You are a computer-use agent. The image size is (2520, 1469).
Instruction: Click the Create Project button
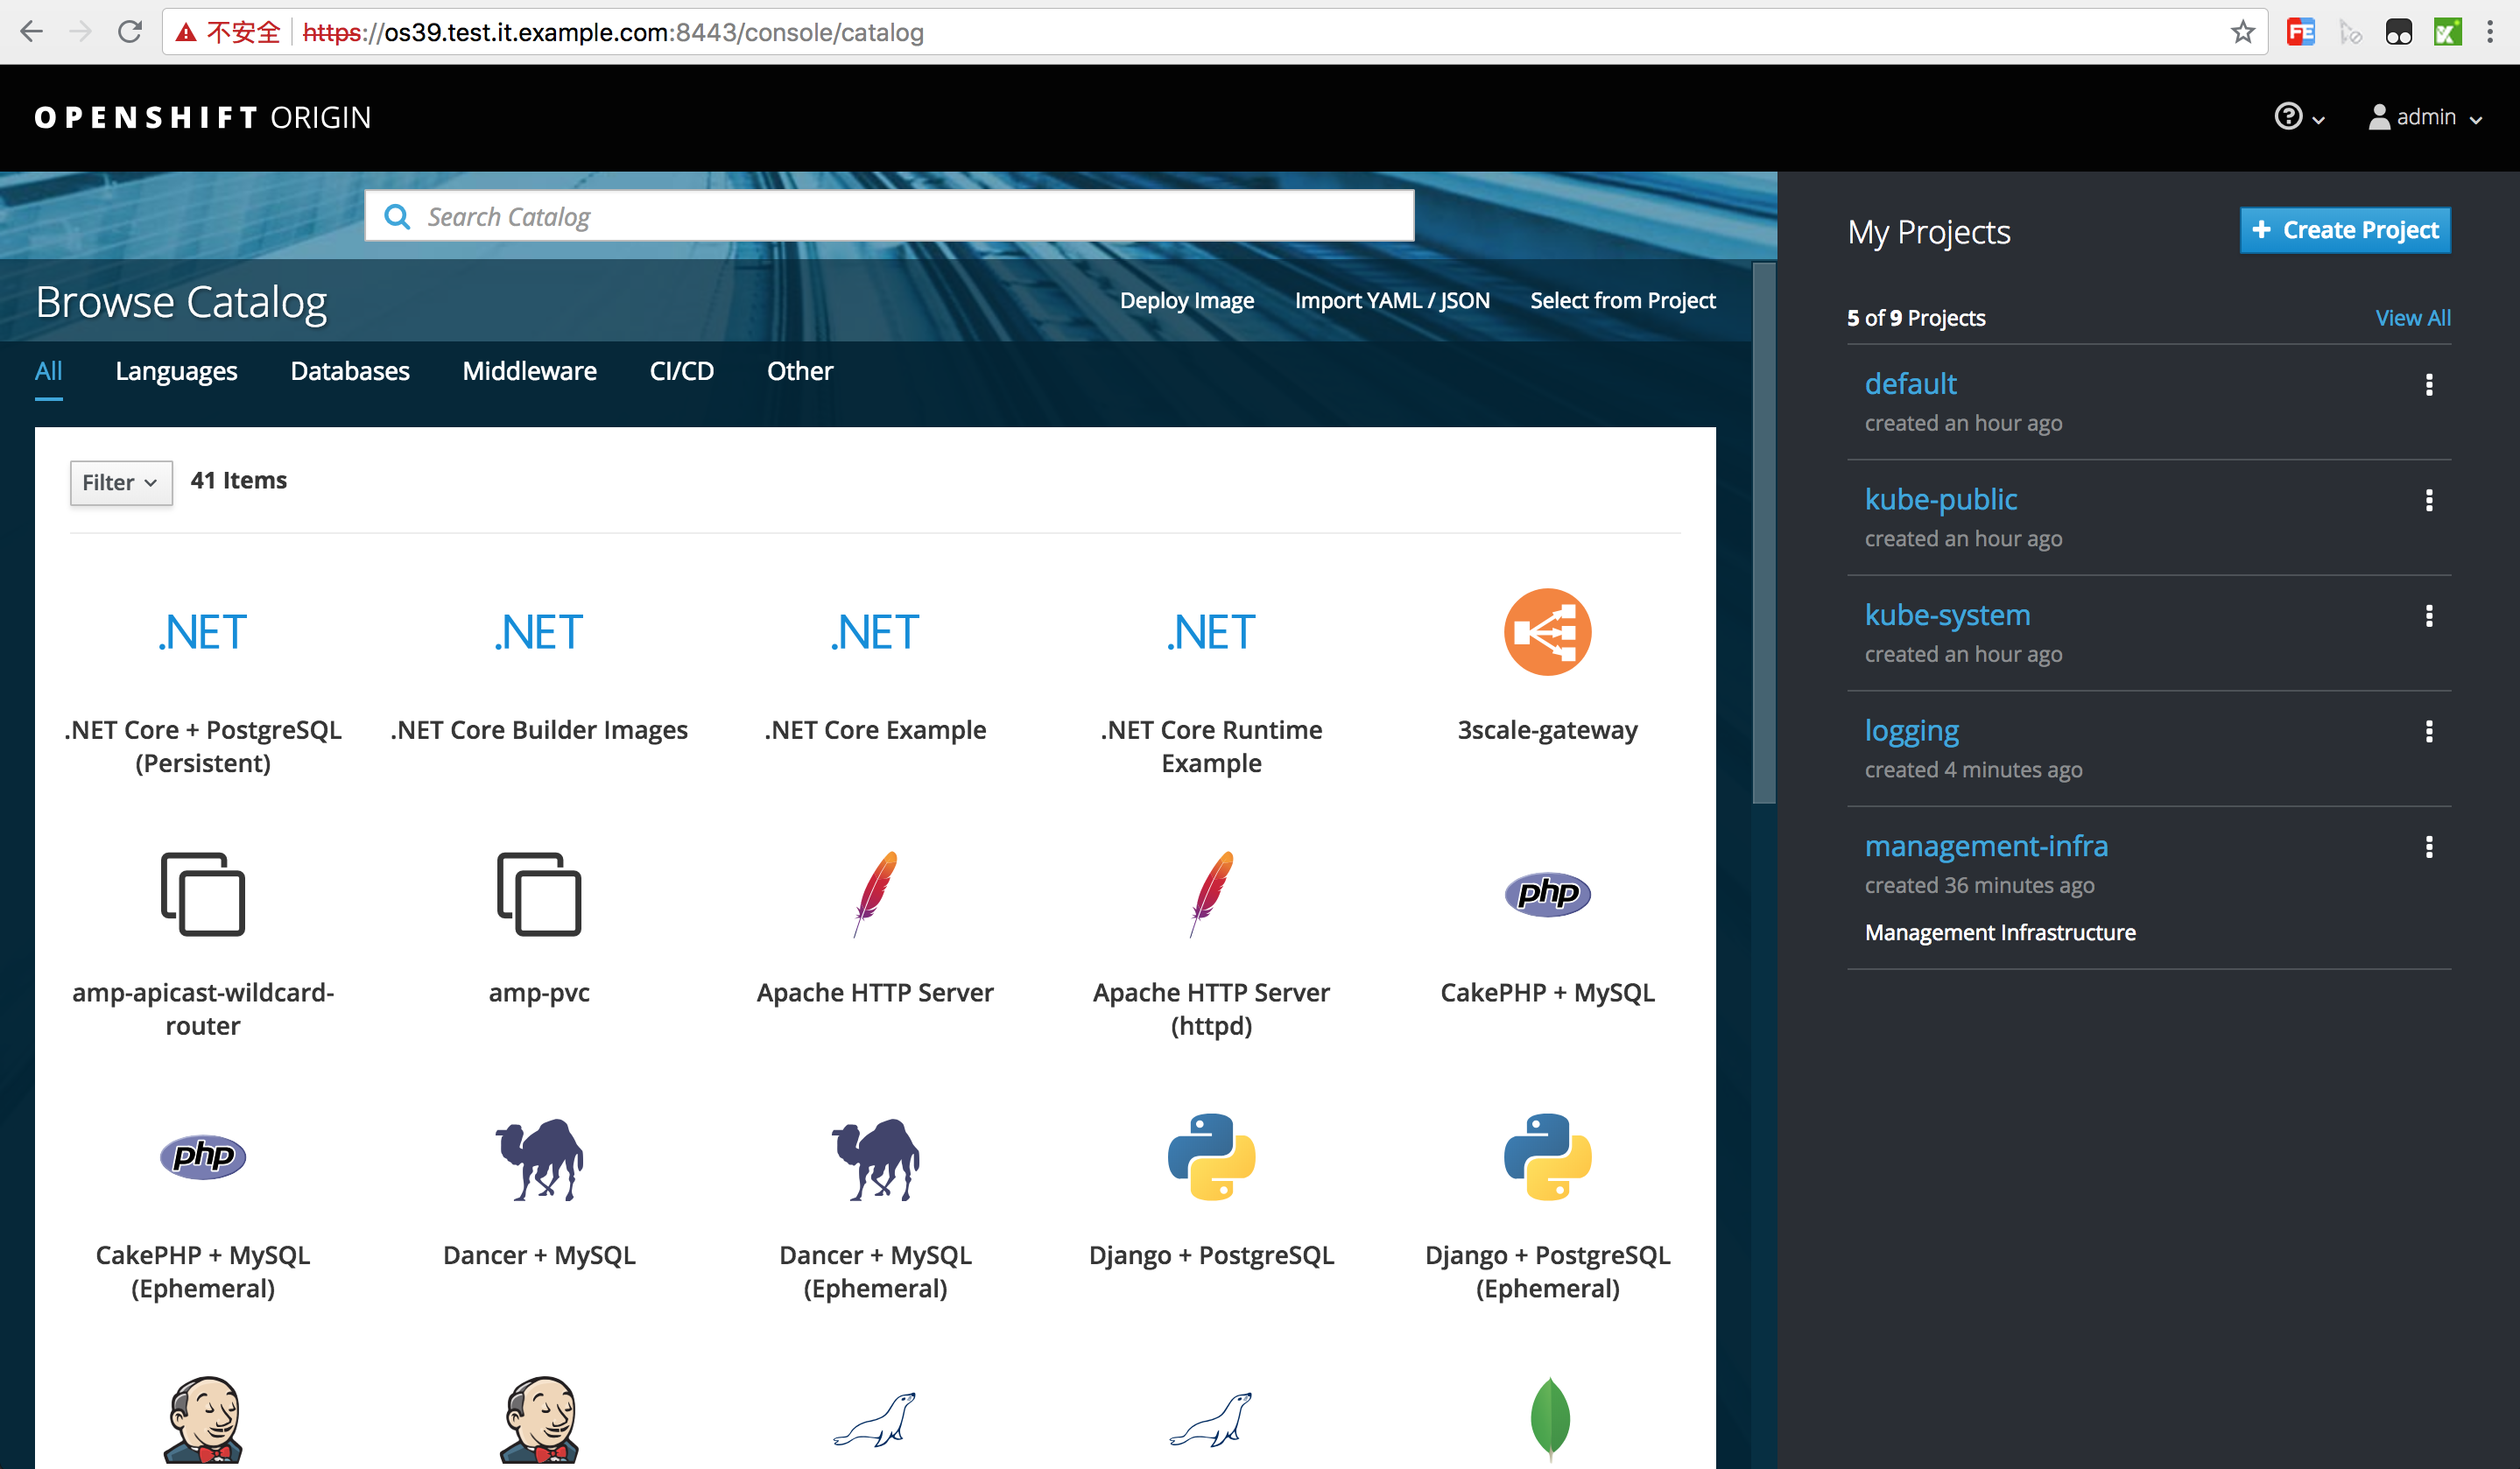pyautogui.click(x=2344, y=230)
